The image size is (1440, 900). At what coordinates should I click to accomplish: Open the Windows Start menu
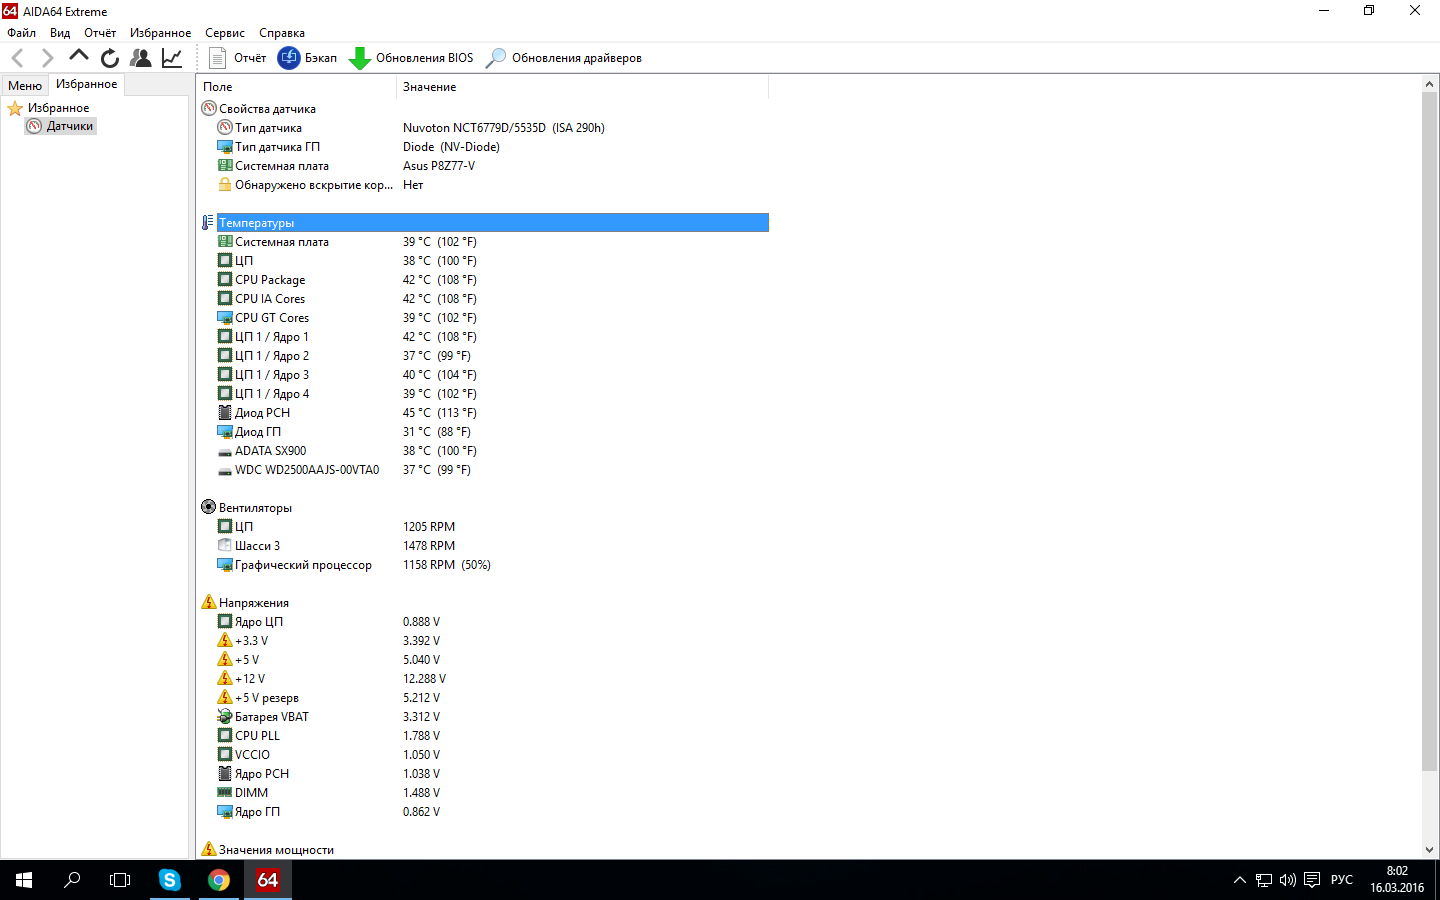click(x=24, y=880)
